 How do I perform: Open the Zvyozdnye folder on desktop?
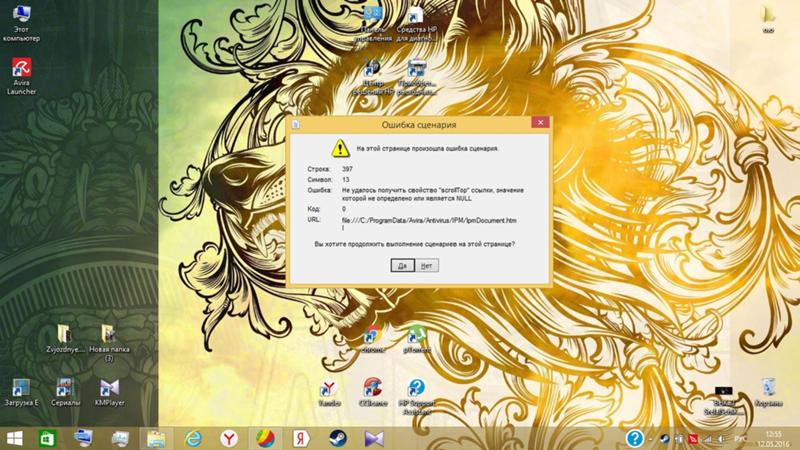pyautogui.click(x=64, y=339)
